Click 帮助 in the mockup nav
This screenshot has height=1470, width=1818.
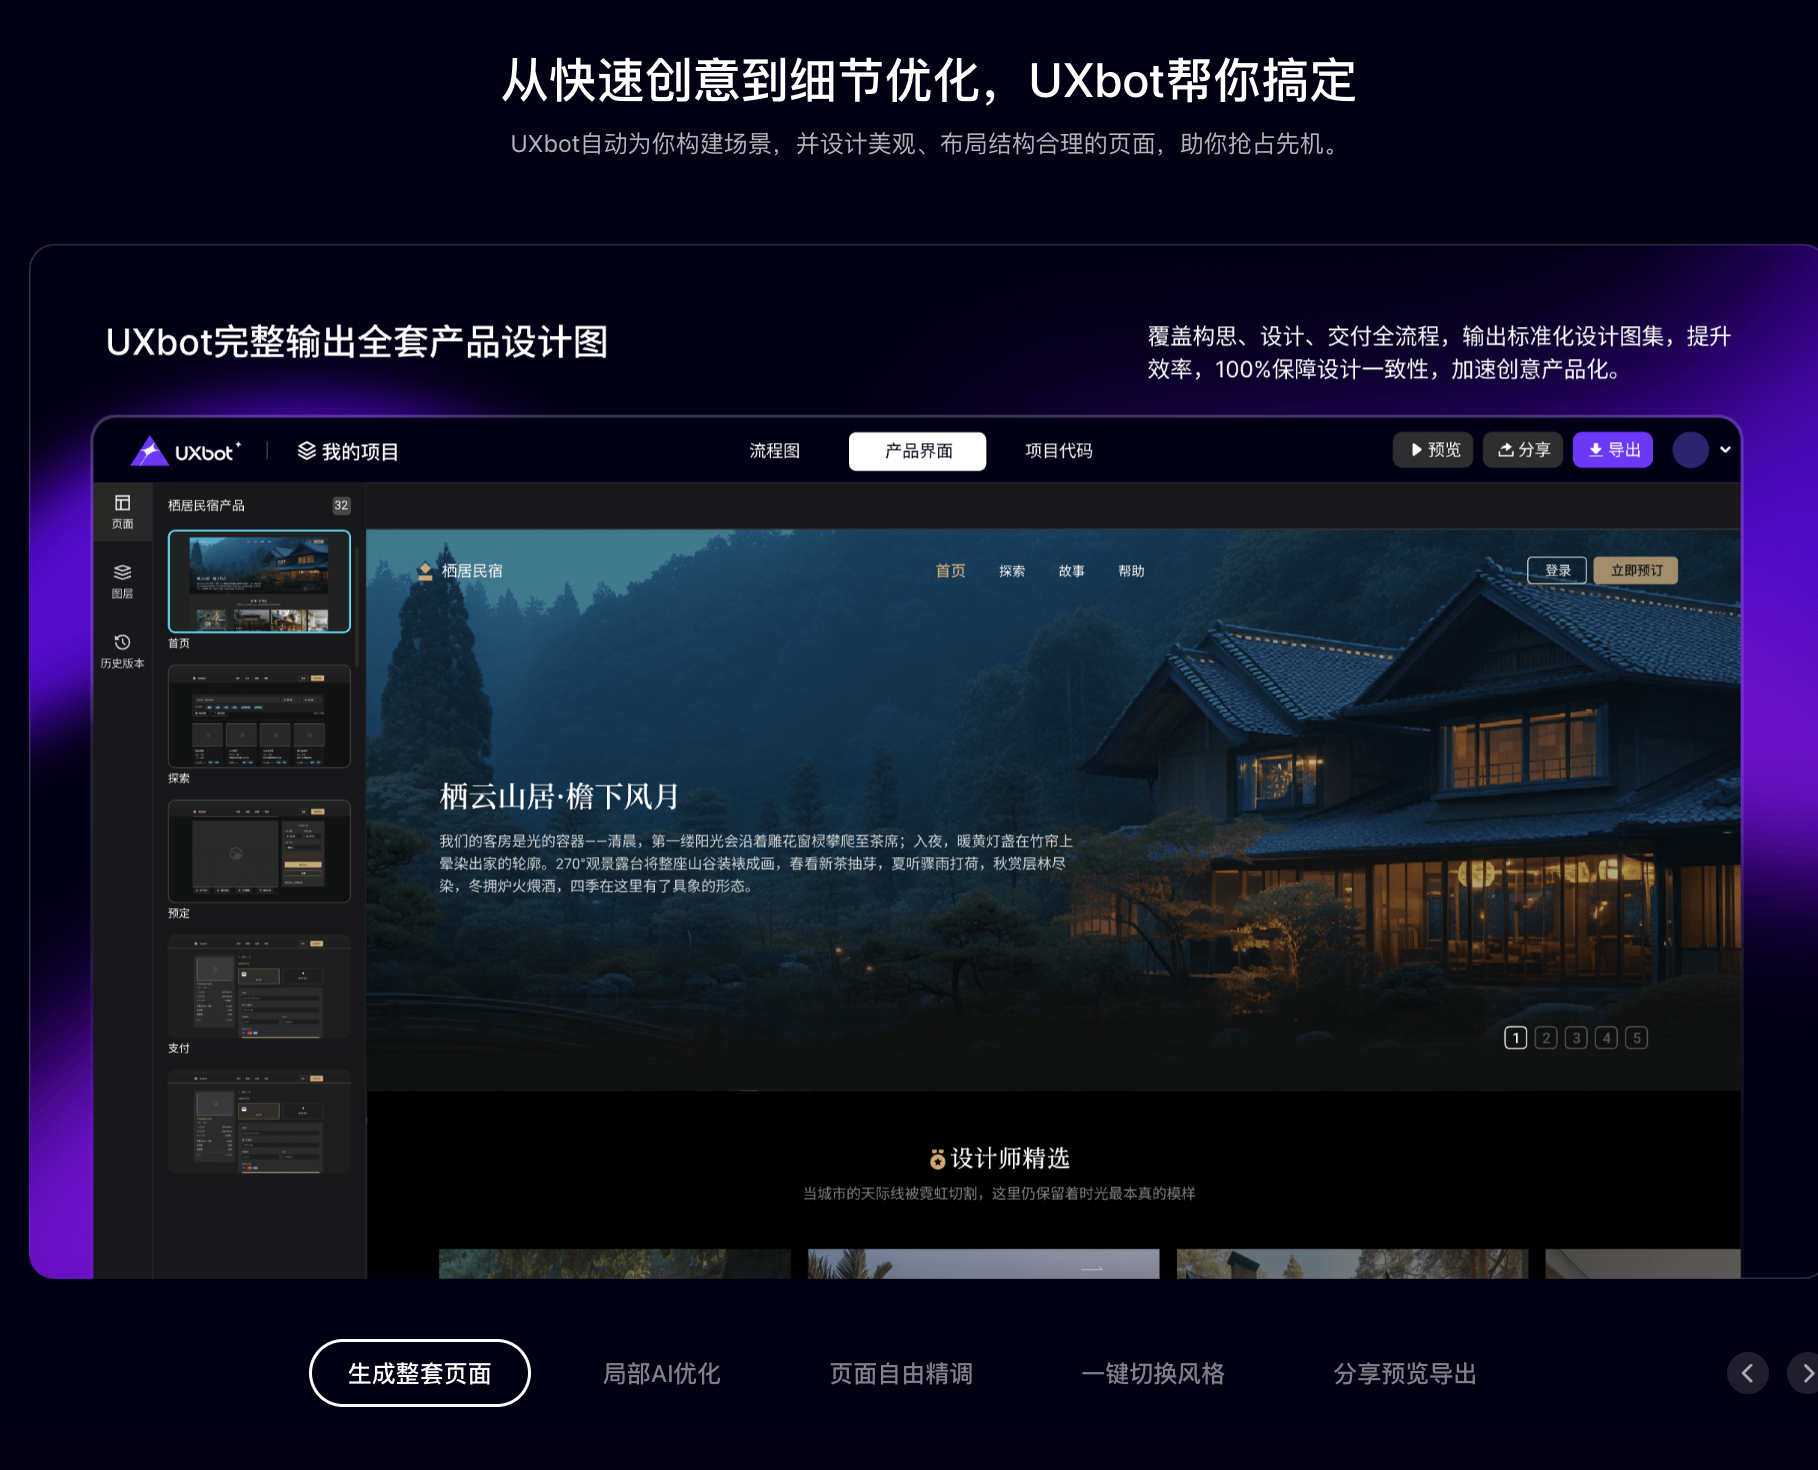pos(1132,571)
